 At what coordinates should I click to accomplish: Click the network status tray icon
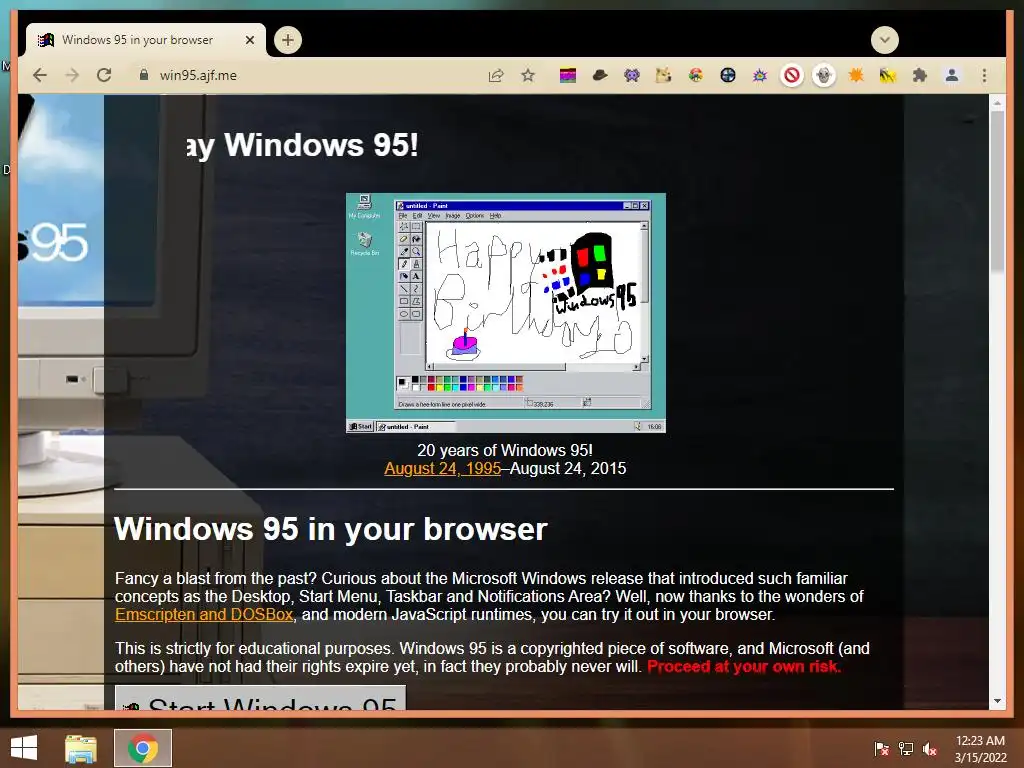pyautogui.click(x=906, y=748)
